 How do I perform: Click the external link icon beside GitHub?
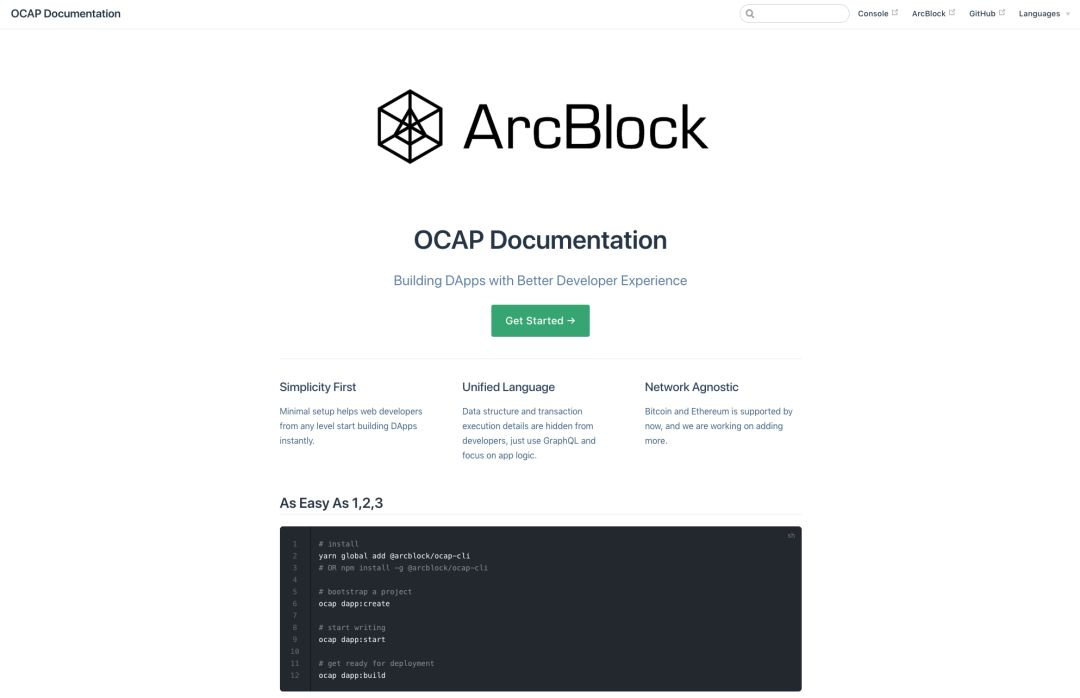pyautogui.click(x=1001, y=12)
